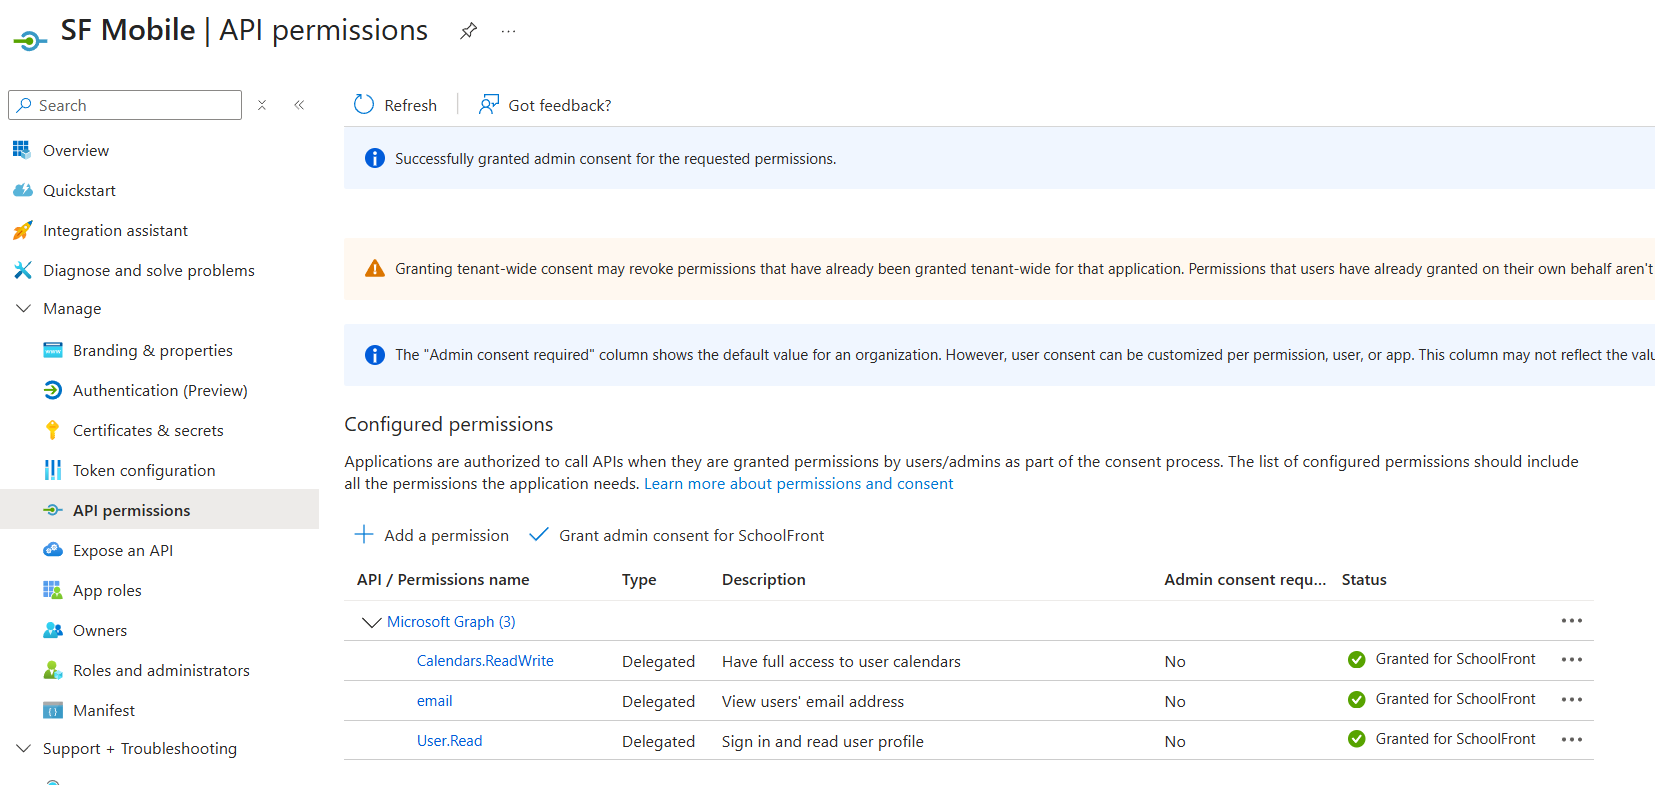Click the Manifest icon in sidebar
This screenshot has width=1655, height=785.
pyautogui.click(x=53, y=710)
